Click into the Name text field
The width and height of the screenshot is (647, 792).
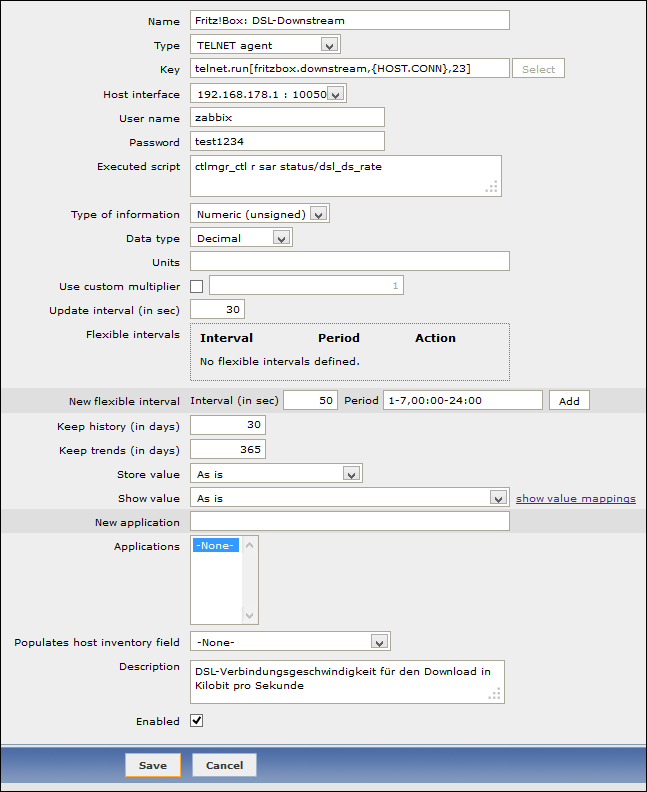[349, 21]
